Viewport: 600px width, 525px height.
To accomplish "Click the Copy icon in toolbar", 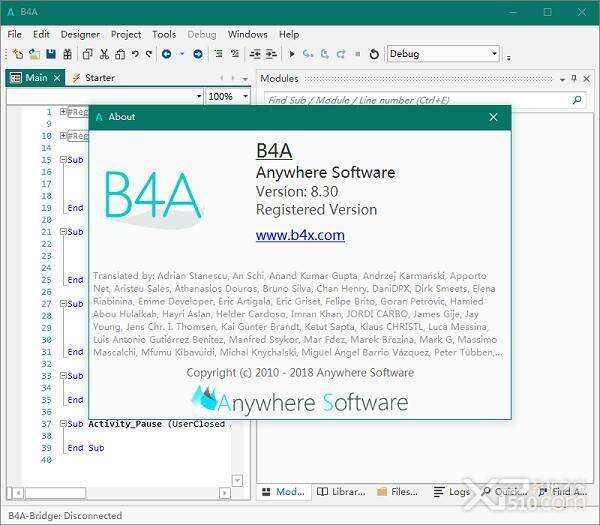I will click(x=88, y=54).
